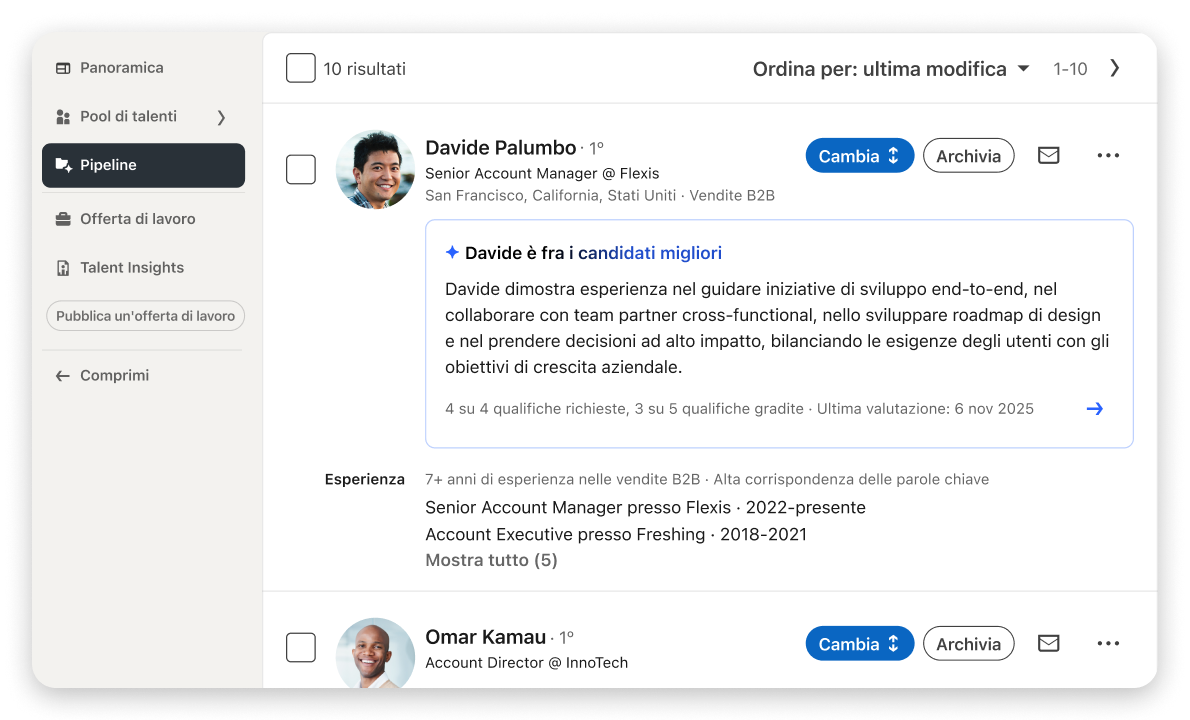Click the 1-10 results range text
Screen dimensions: 1190x720
pos(1070,69)
